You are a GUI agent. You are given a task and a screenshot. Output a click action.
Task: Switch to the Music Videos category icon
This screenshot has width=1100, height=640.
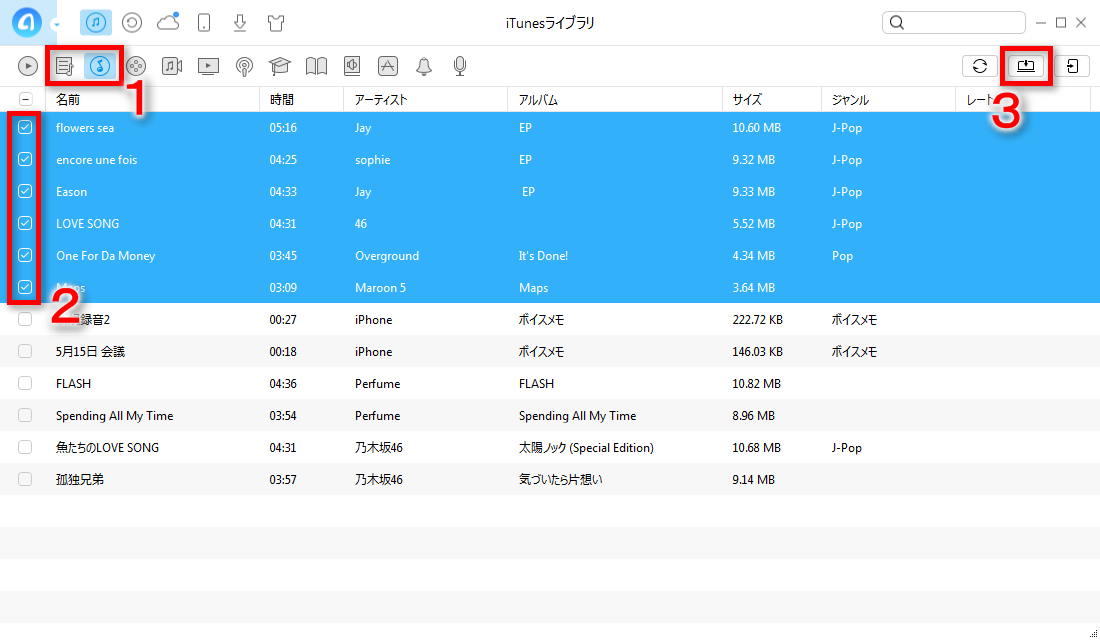(x=172, y=66)
